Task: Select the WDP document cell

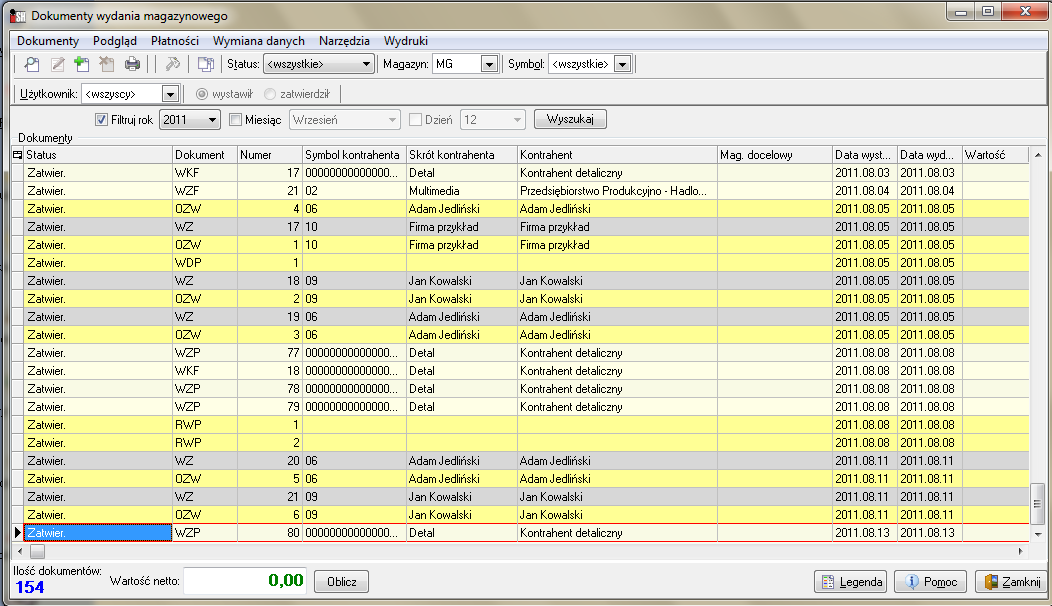Action: tap(205, 263)
